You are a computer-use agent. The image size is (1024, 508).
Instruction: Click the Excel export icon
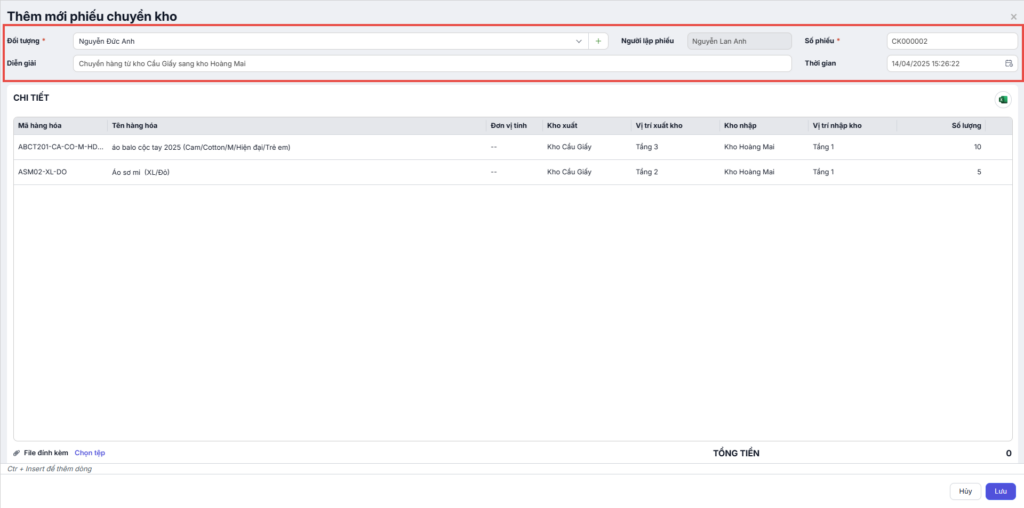(1002, 99)
